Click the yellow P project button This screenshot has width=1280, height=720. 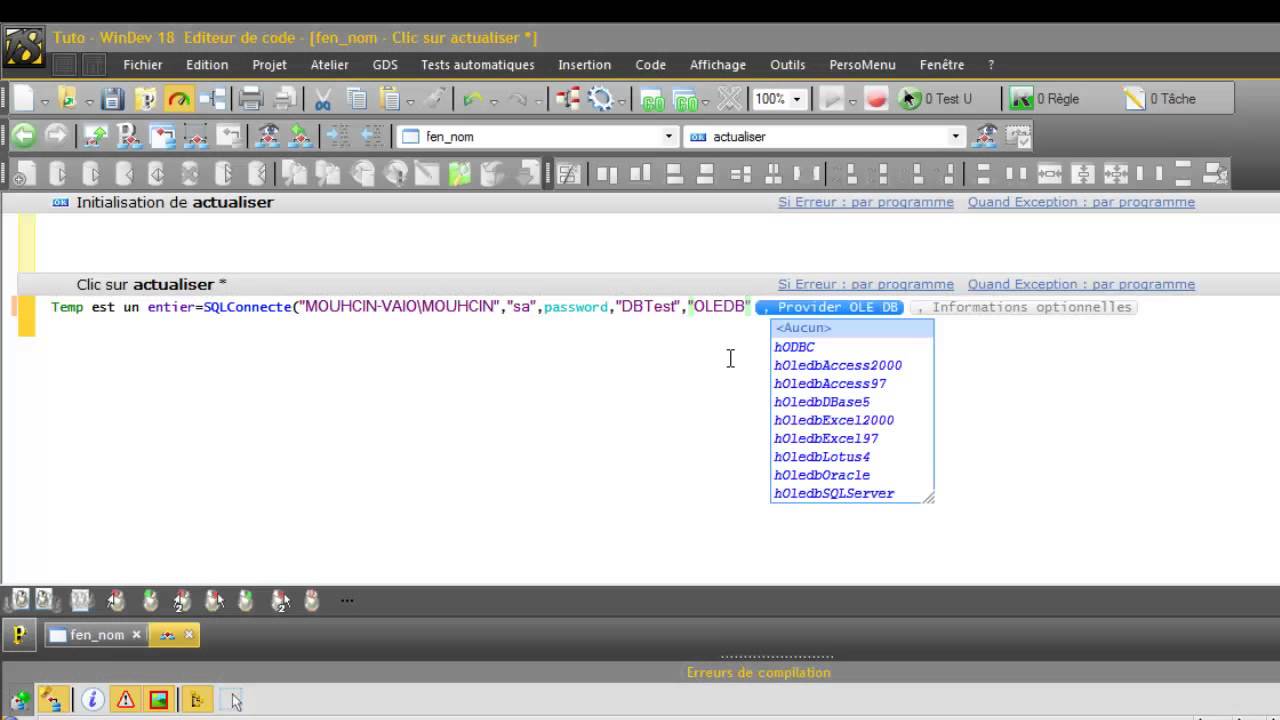click(x=18, y=634)
